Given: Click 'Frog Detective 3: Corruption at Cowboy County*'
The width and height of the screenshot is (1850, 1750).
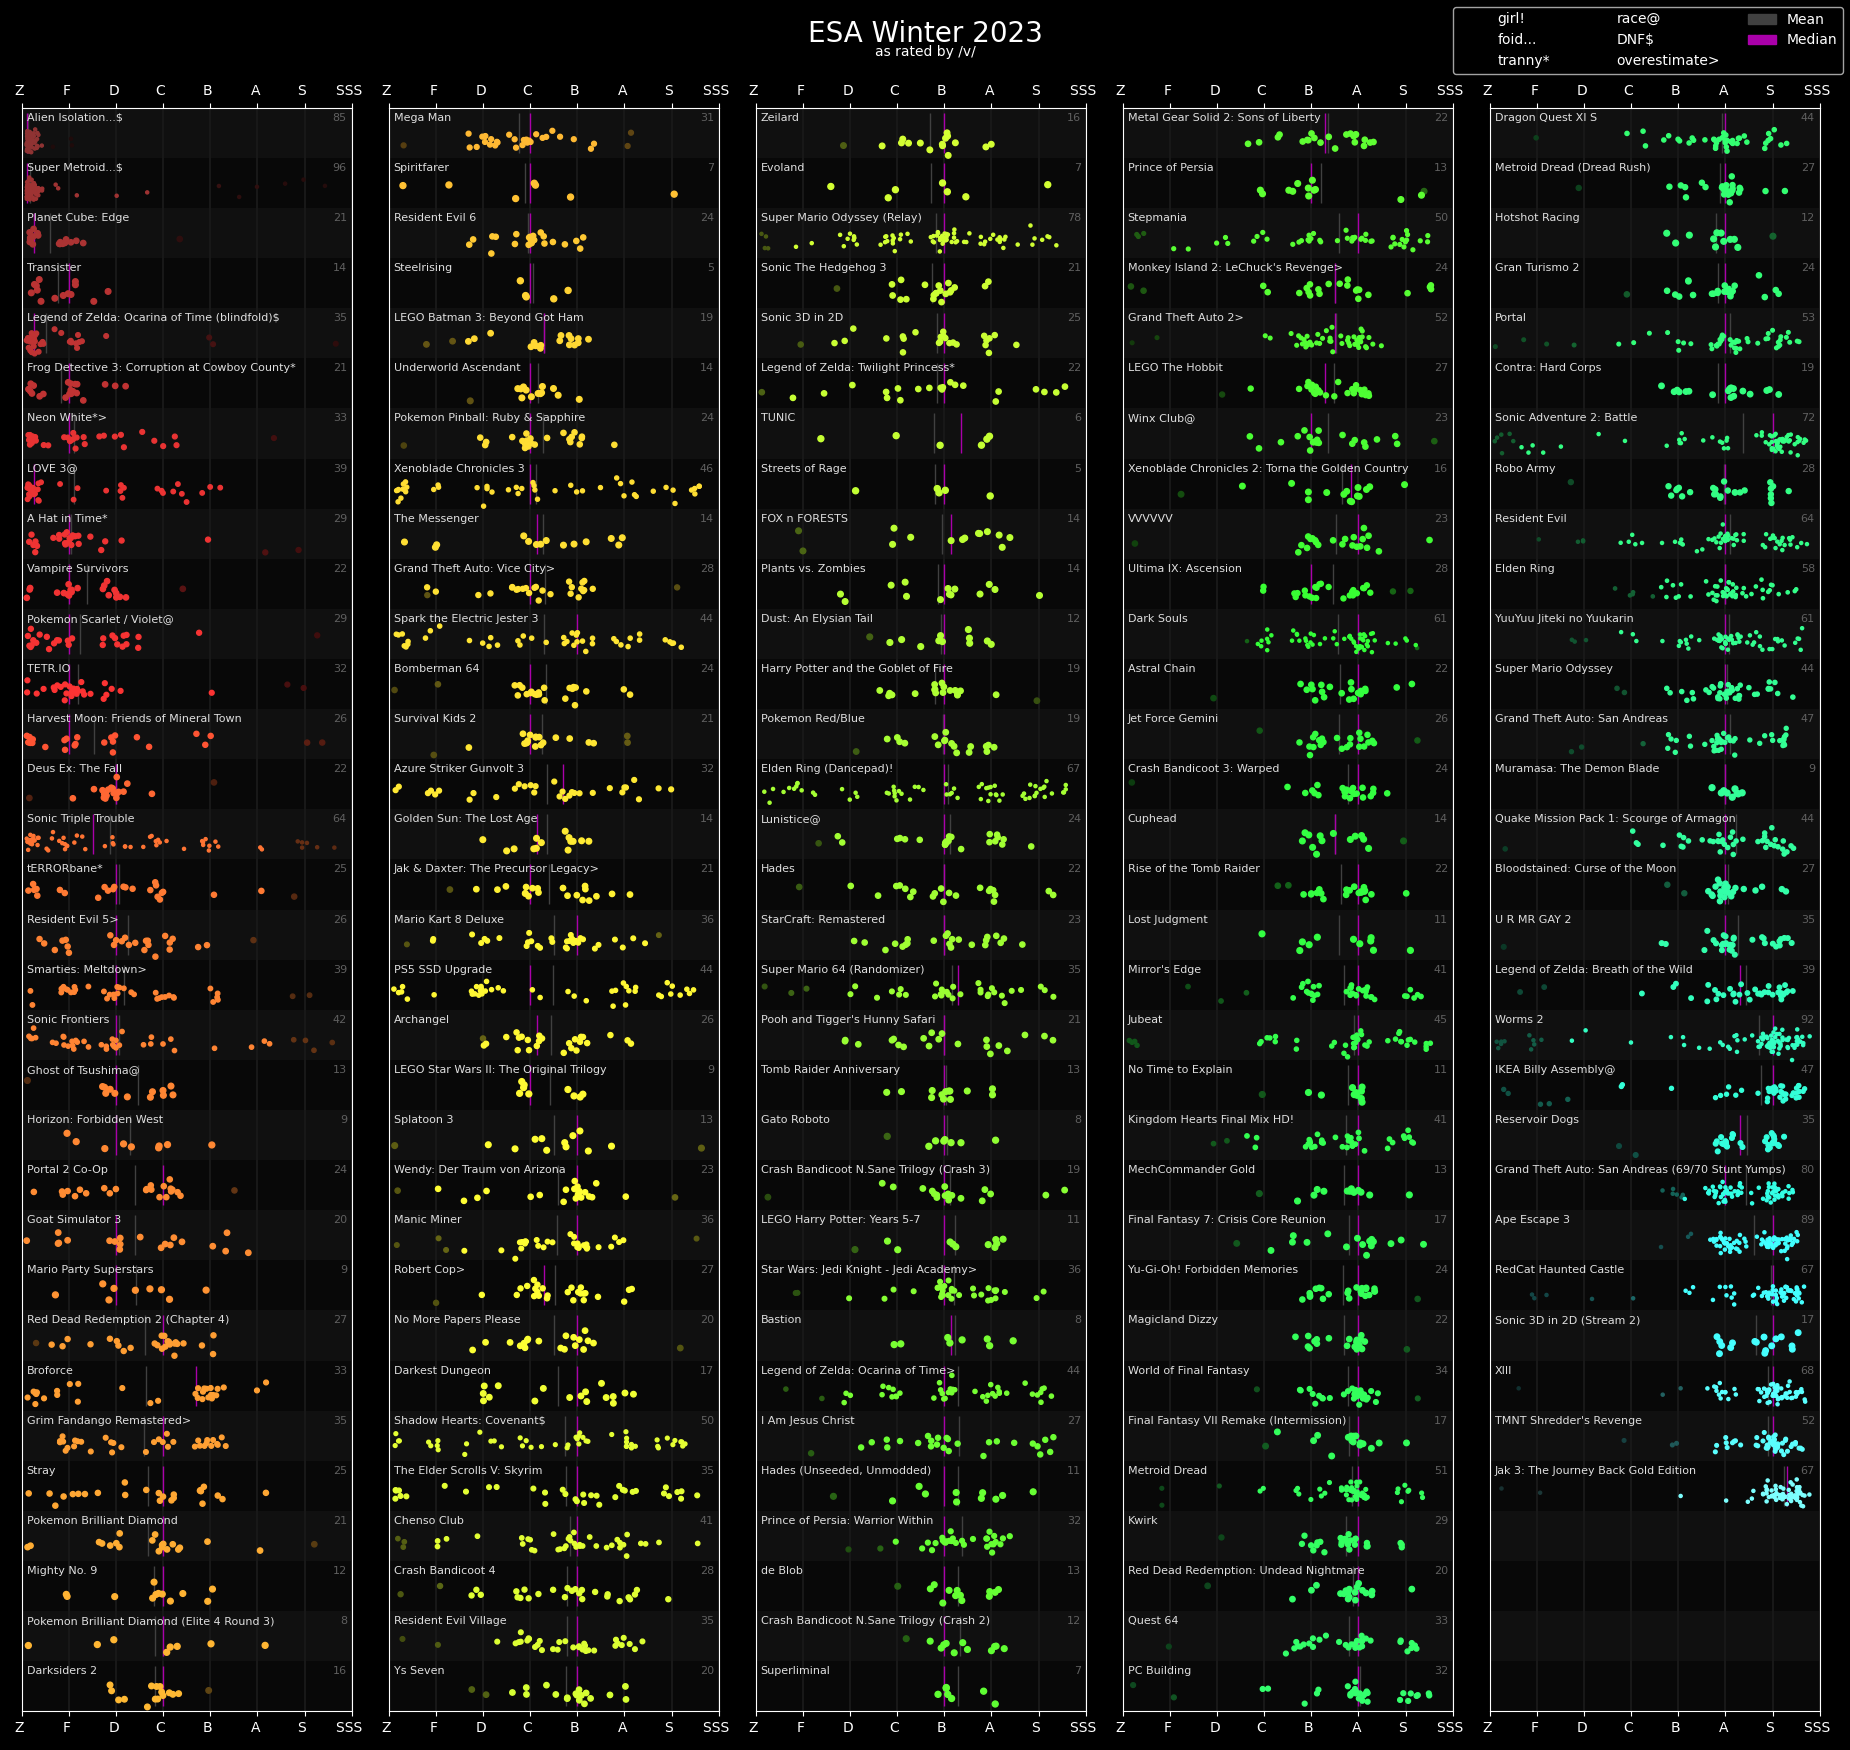Looking at the screenshot, I should point(161,368).
